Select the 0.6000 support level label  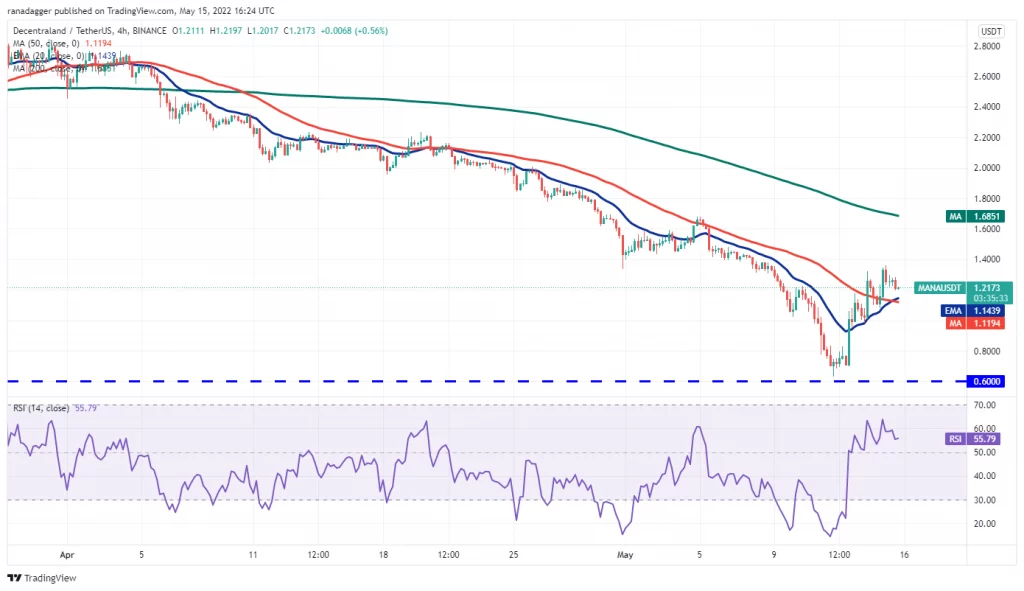pos(986,381)
